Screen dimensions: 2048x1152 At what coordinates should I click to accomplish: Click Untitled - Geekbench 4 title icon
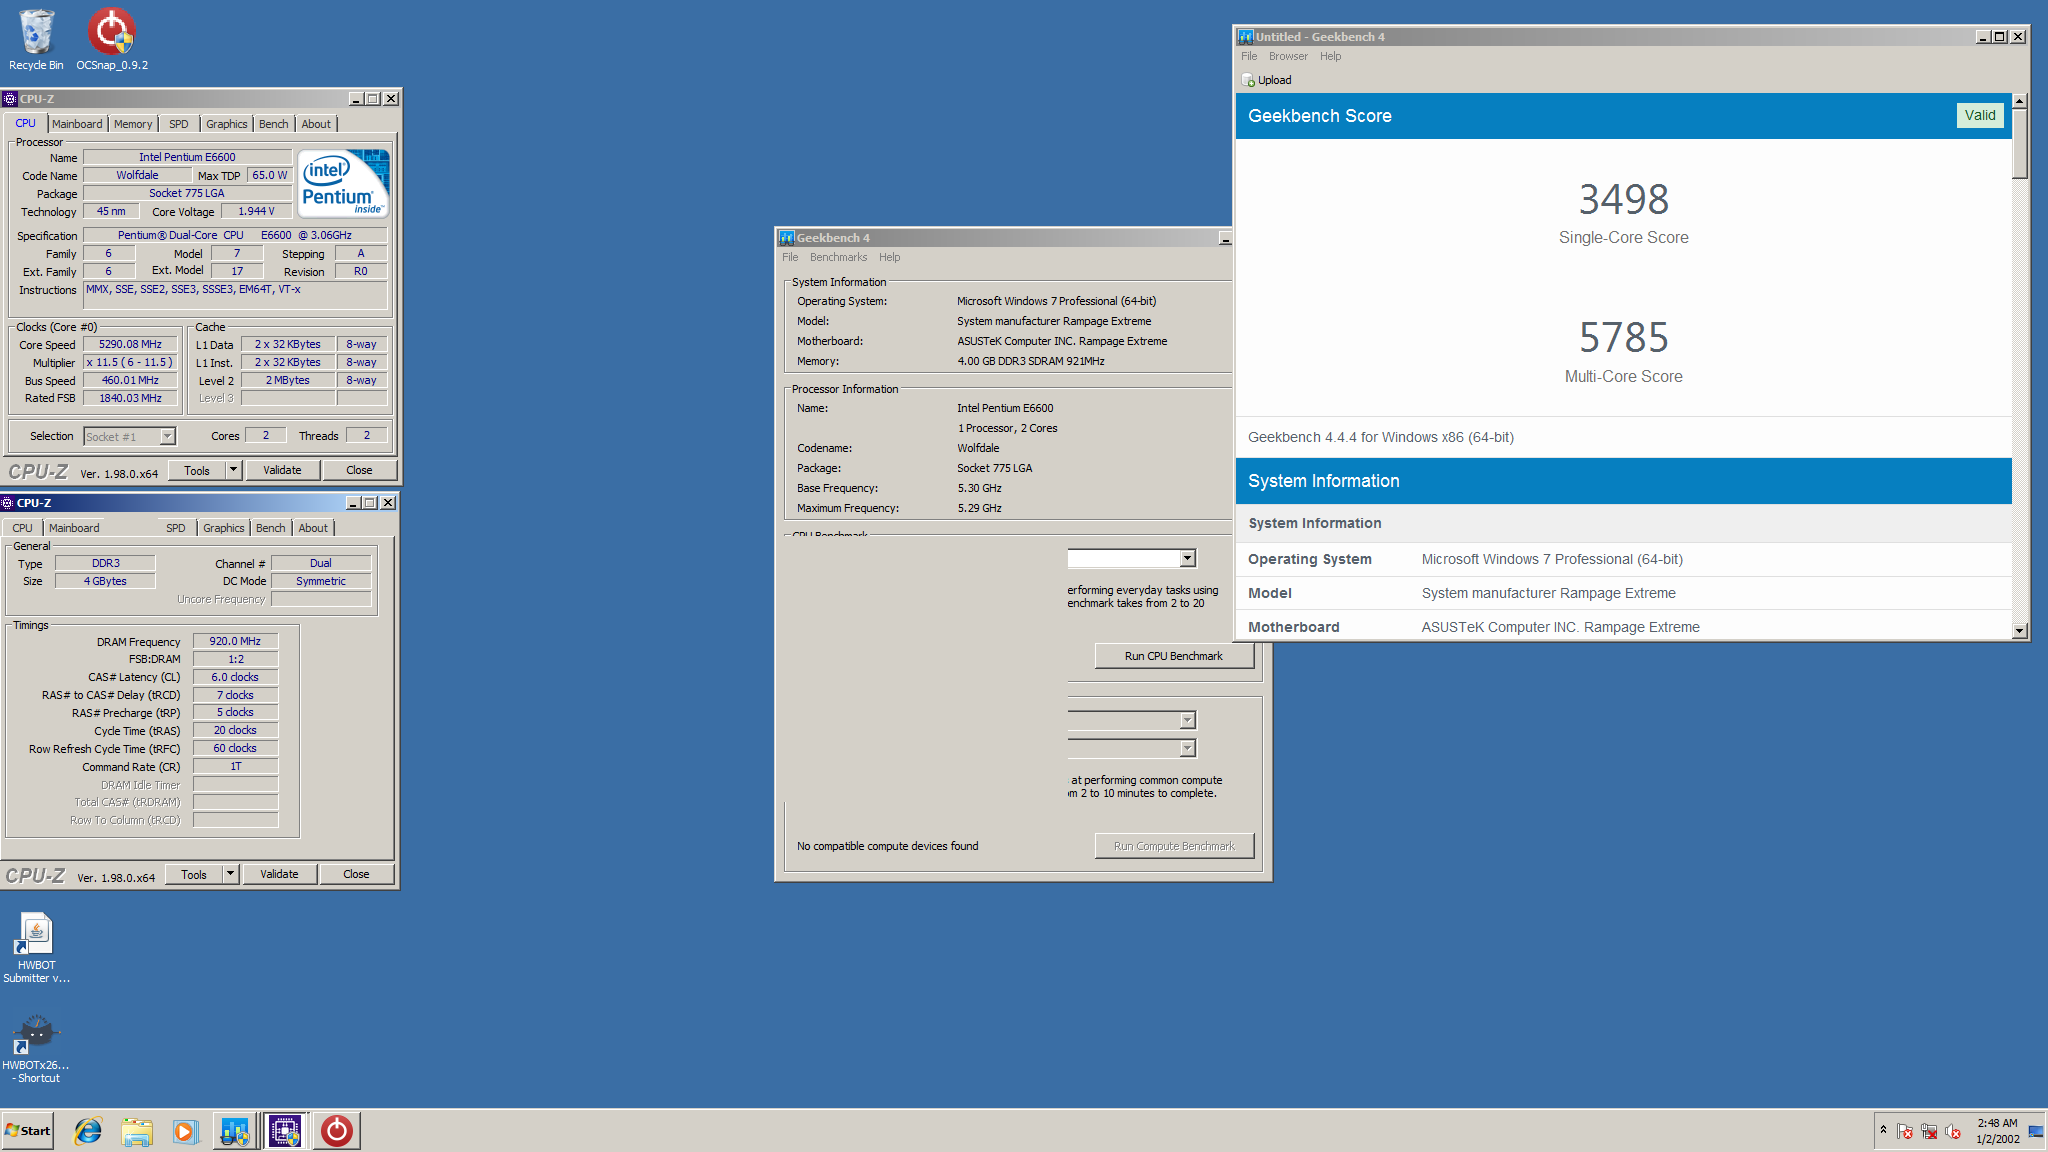(x=1246, y=37)
